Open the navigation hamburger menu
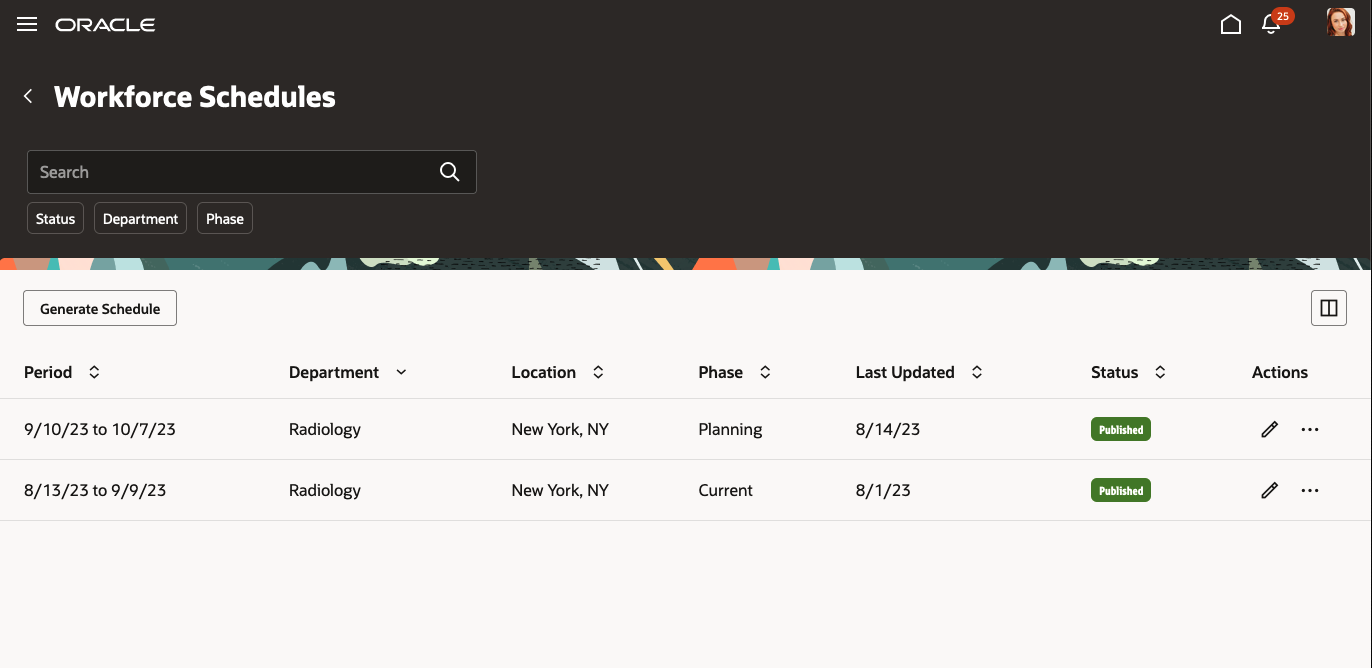This screenshot has height=668, width=1372. 26,24
